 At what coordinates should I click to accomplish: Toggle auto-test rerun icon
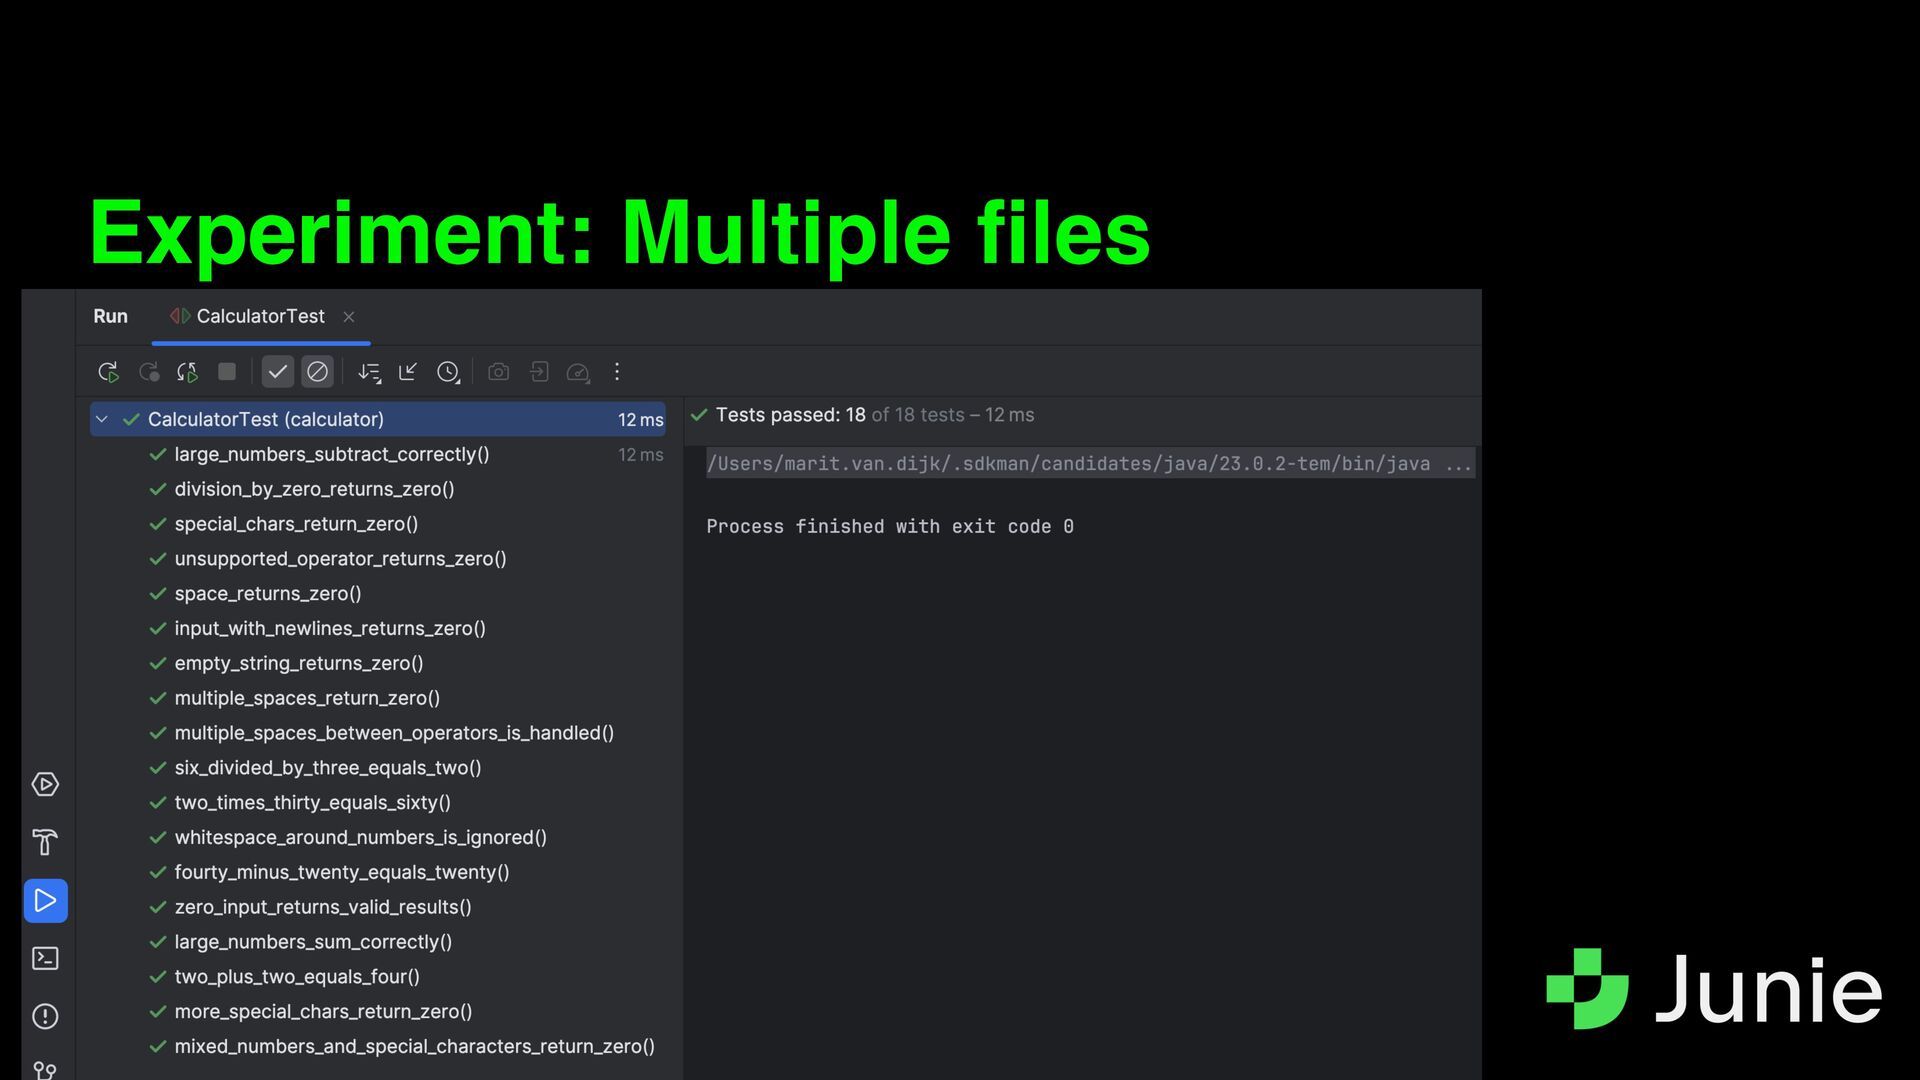point(187,372)
